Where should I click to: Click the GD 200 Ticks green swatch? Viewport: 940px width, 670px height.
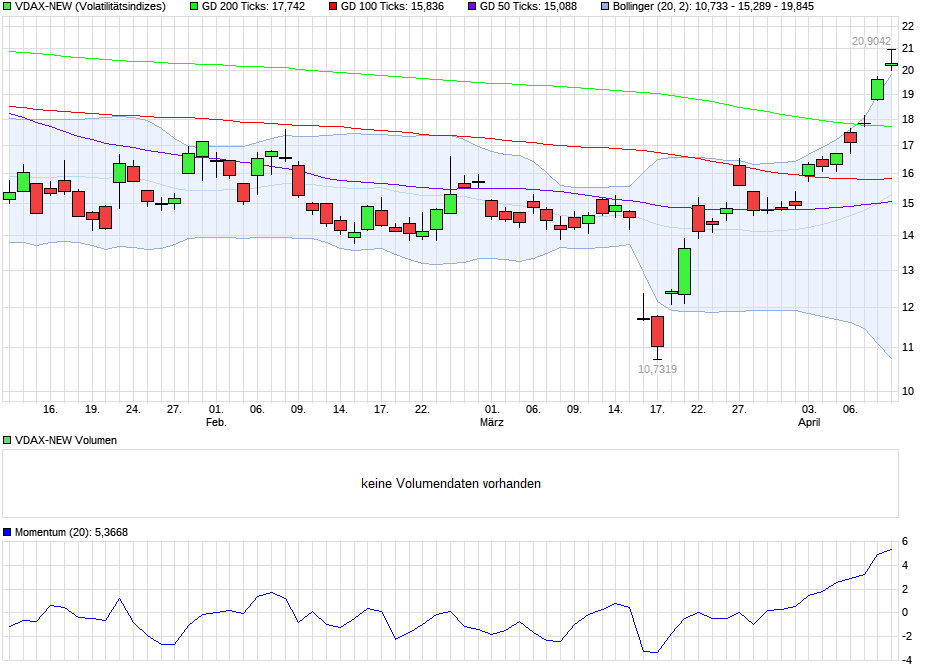194,7
